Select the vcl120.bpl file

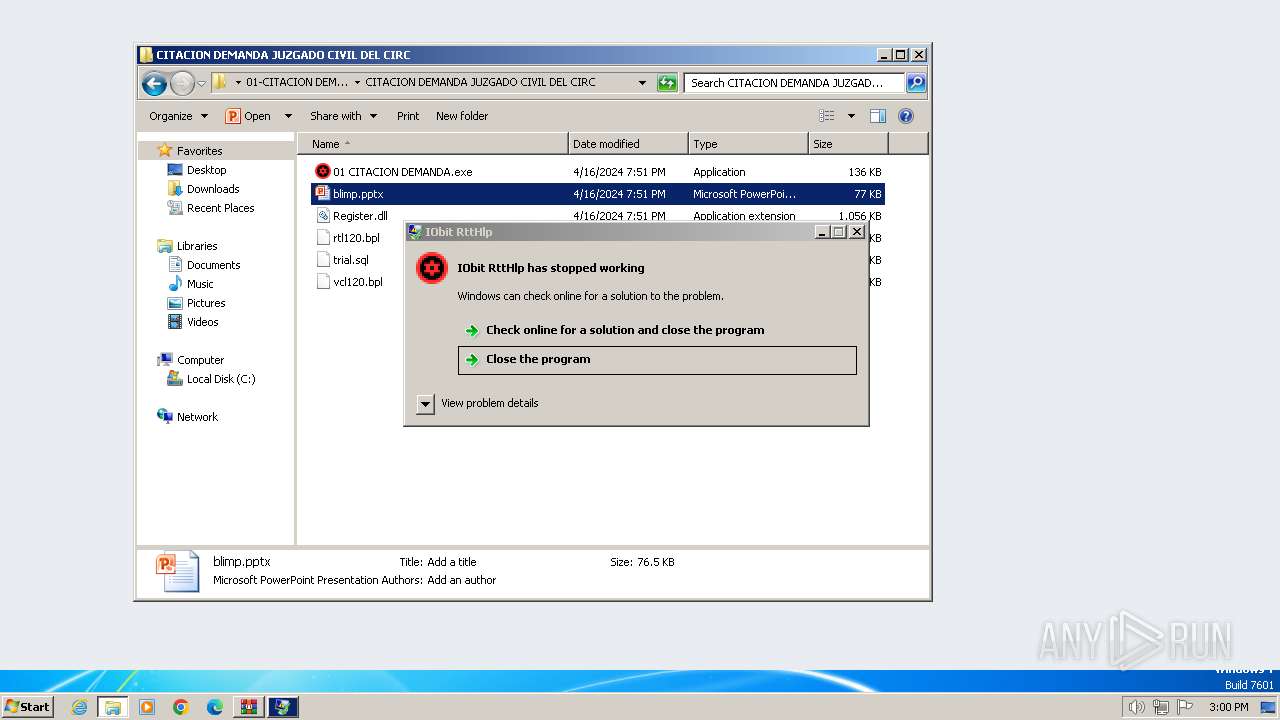357,282
